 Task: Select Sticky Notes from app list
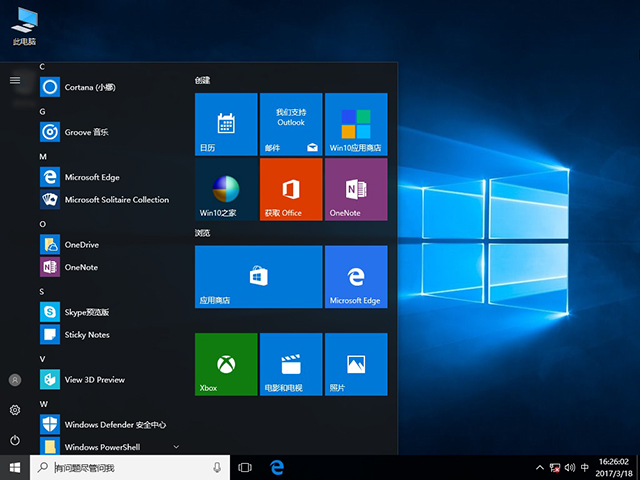[87, 334]
